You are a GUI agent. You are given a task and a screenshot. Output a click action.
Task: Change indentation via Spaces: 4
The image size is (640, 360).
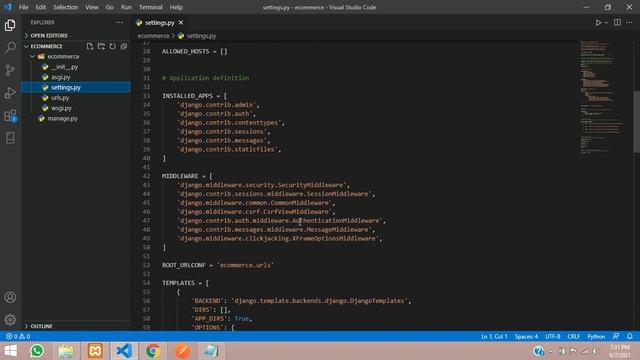coord(526,336)
